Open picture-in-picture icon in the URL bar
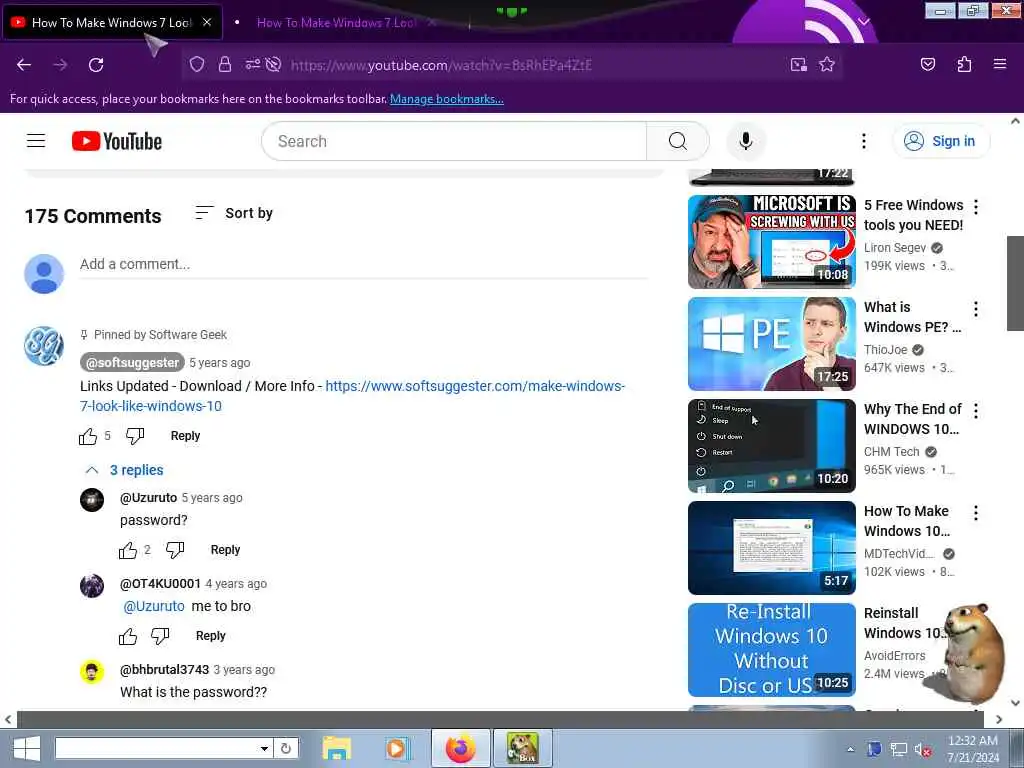 [x=798, y=64]
